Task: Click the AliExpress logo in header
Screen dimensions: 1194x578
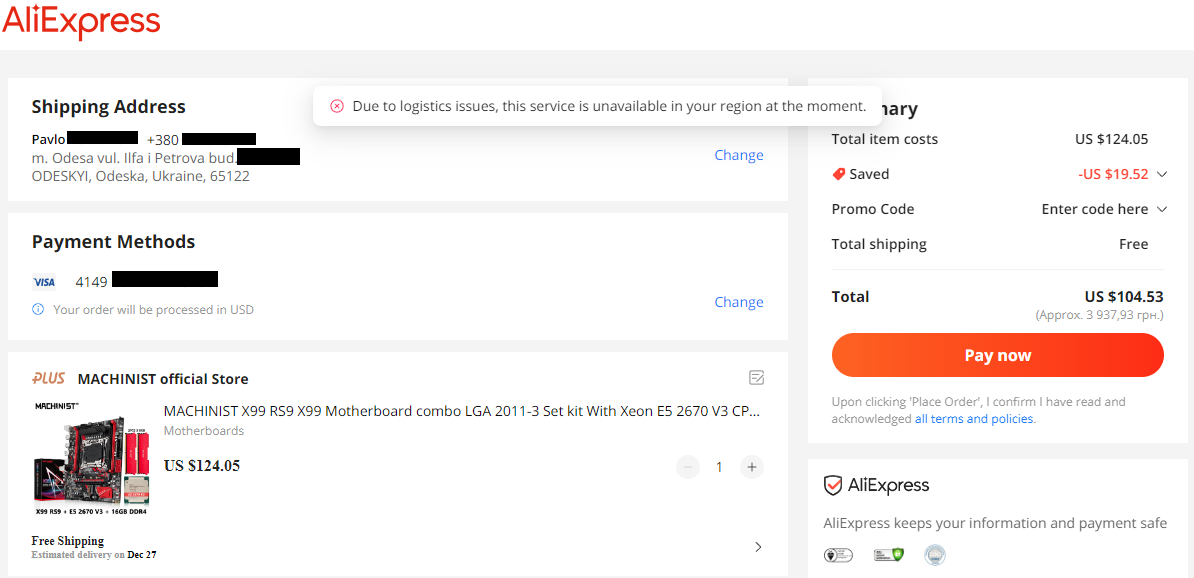Action: [81, 21]
